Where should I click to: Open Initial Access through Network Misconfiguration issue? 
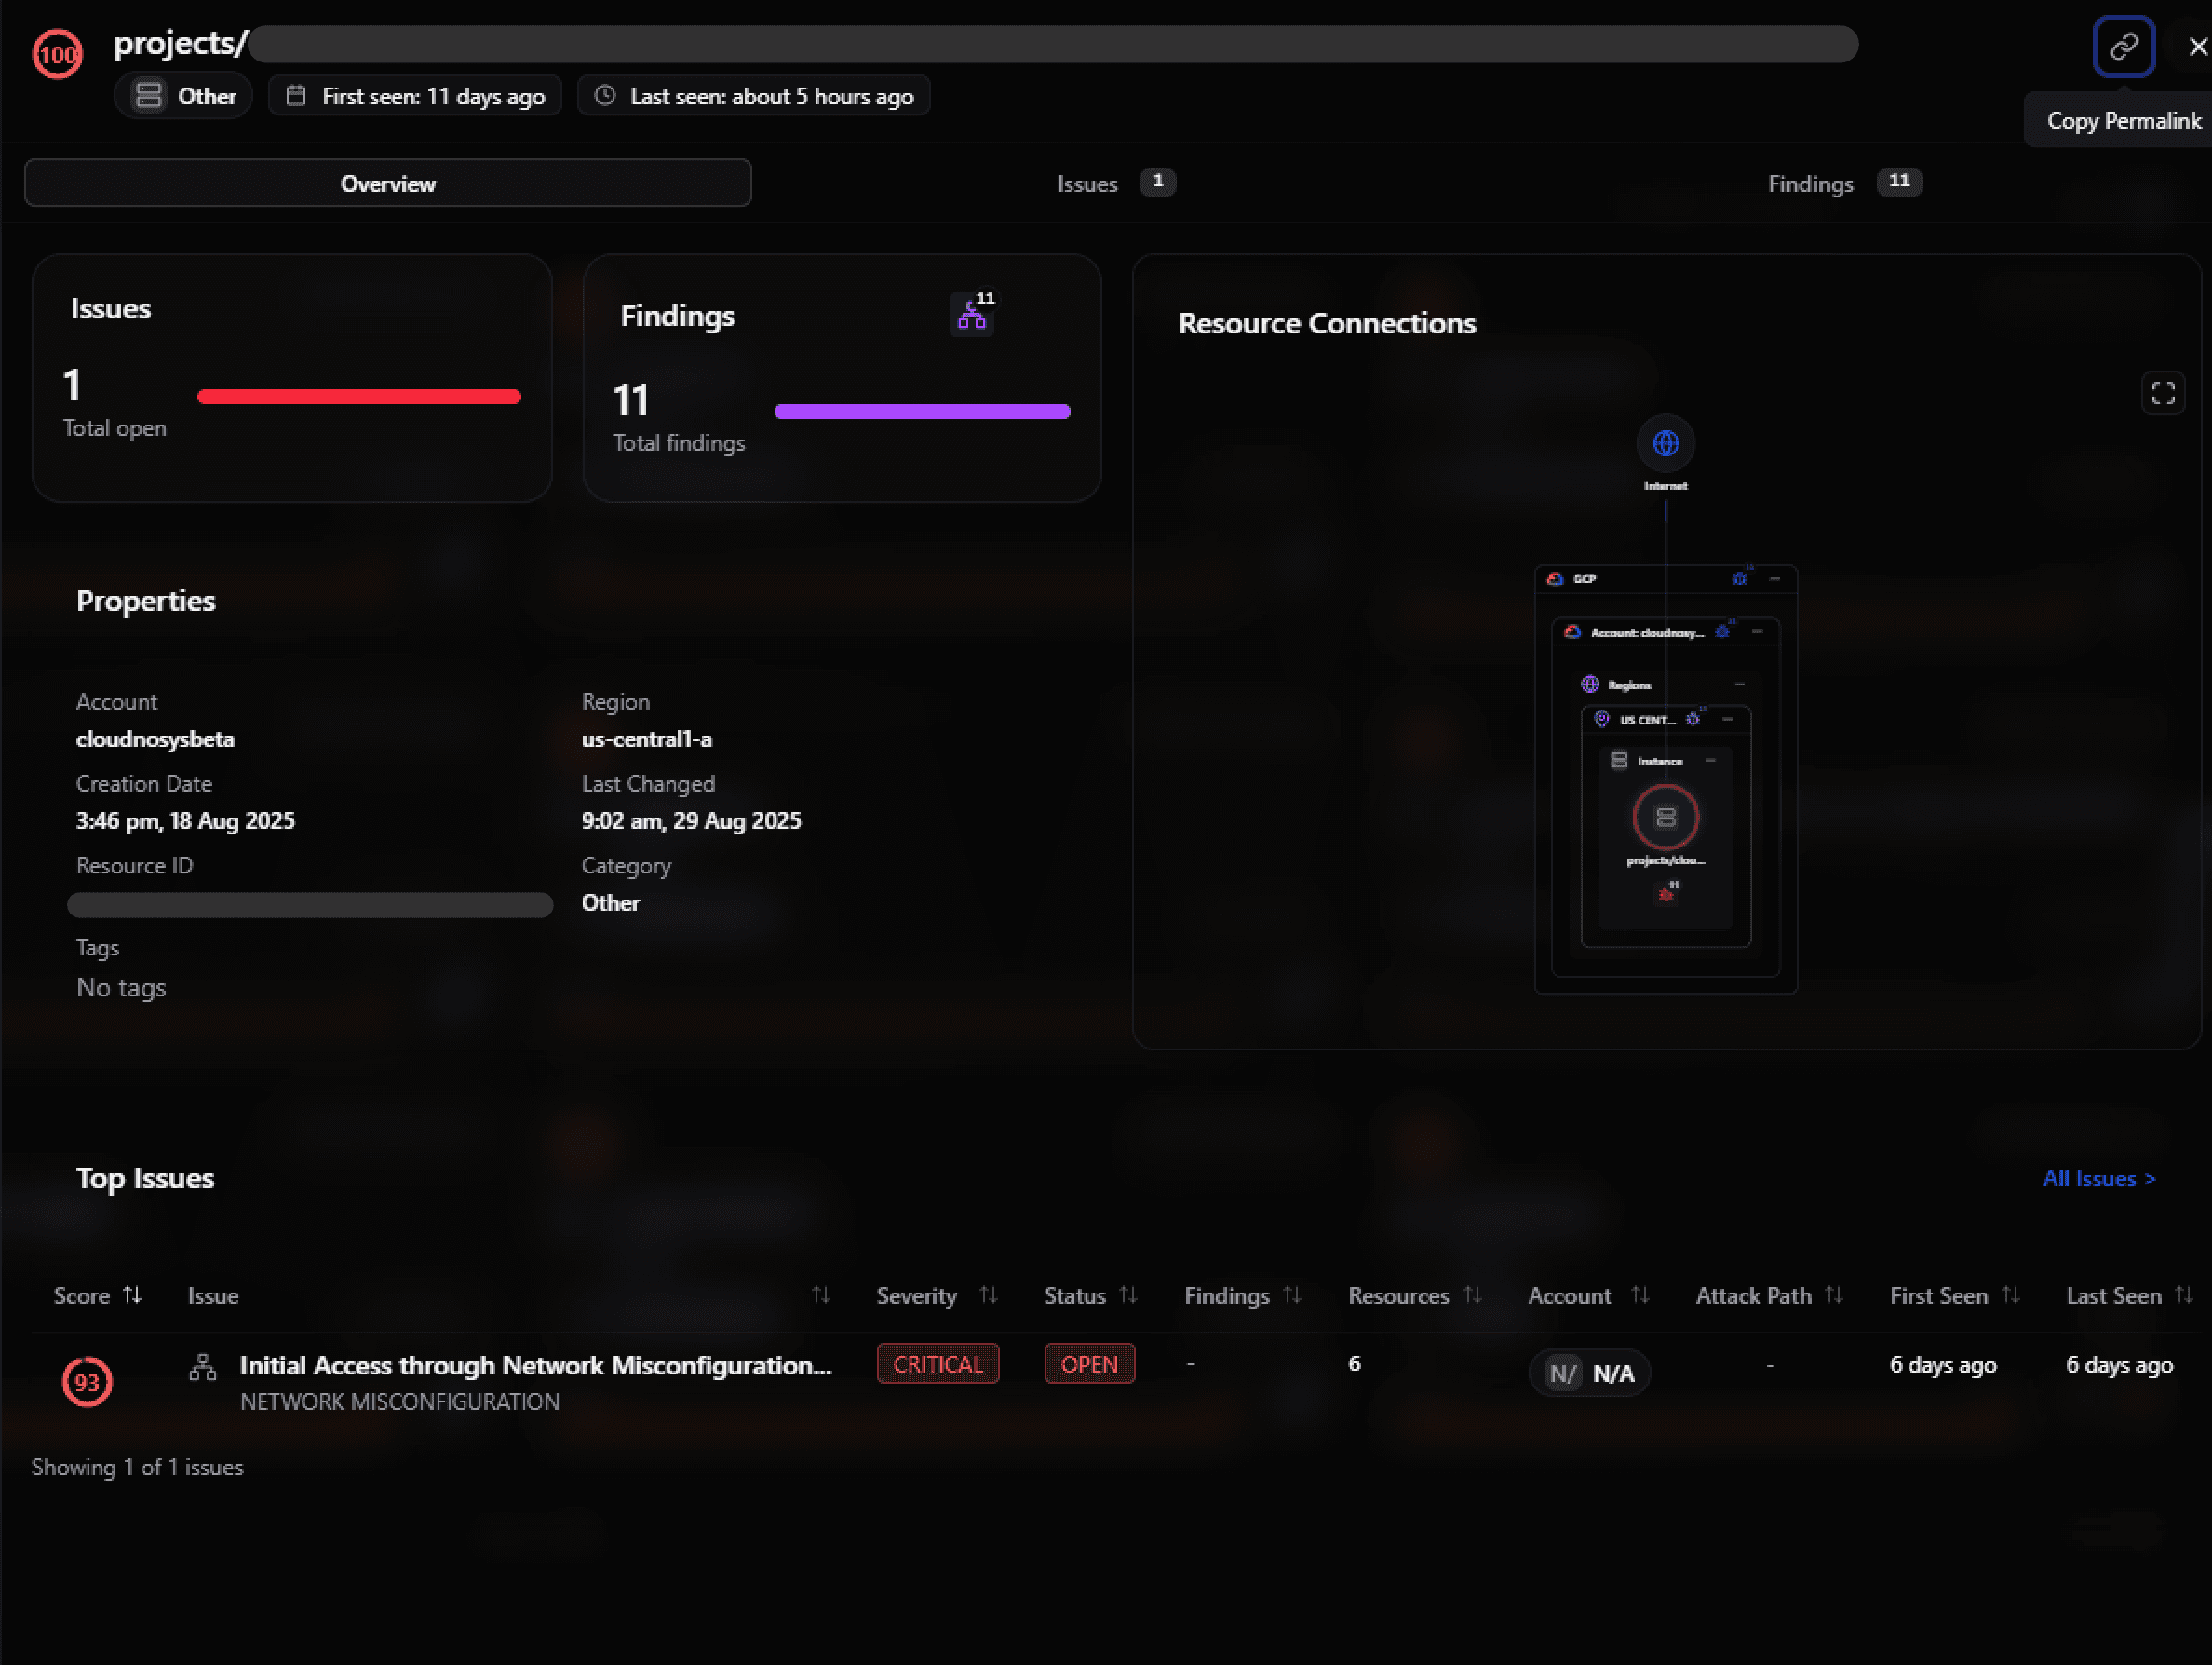(x=535, y=1366)
